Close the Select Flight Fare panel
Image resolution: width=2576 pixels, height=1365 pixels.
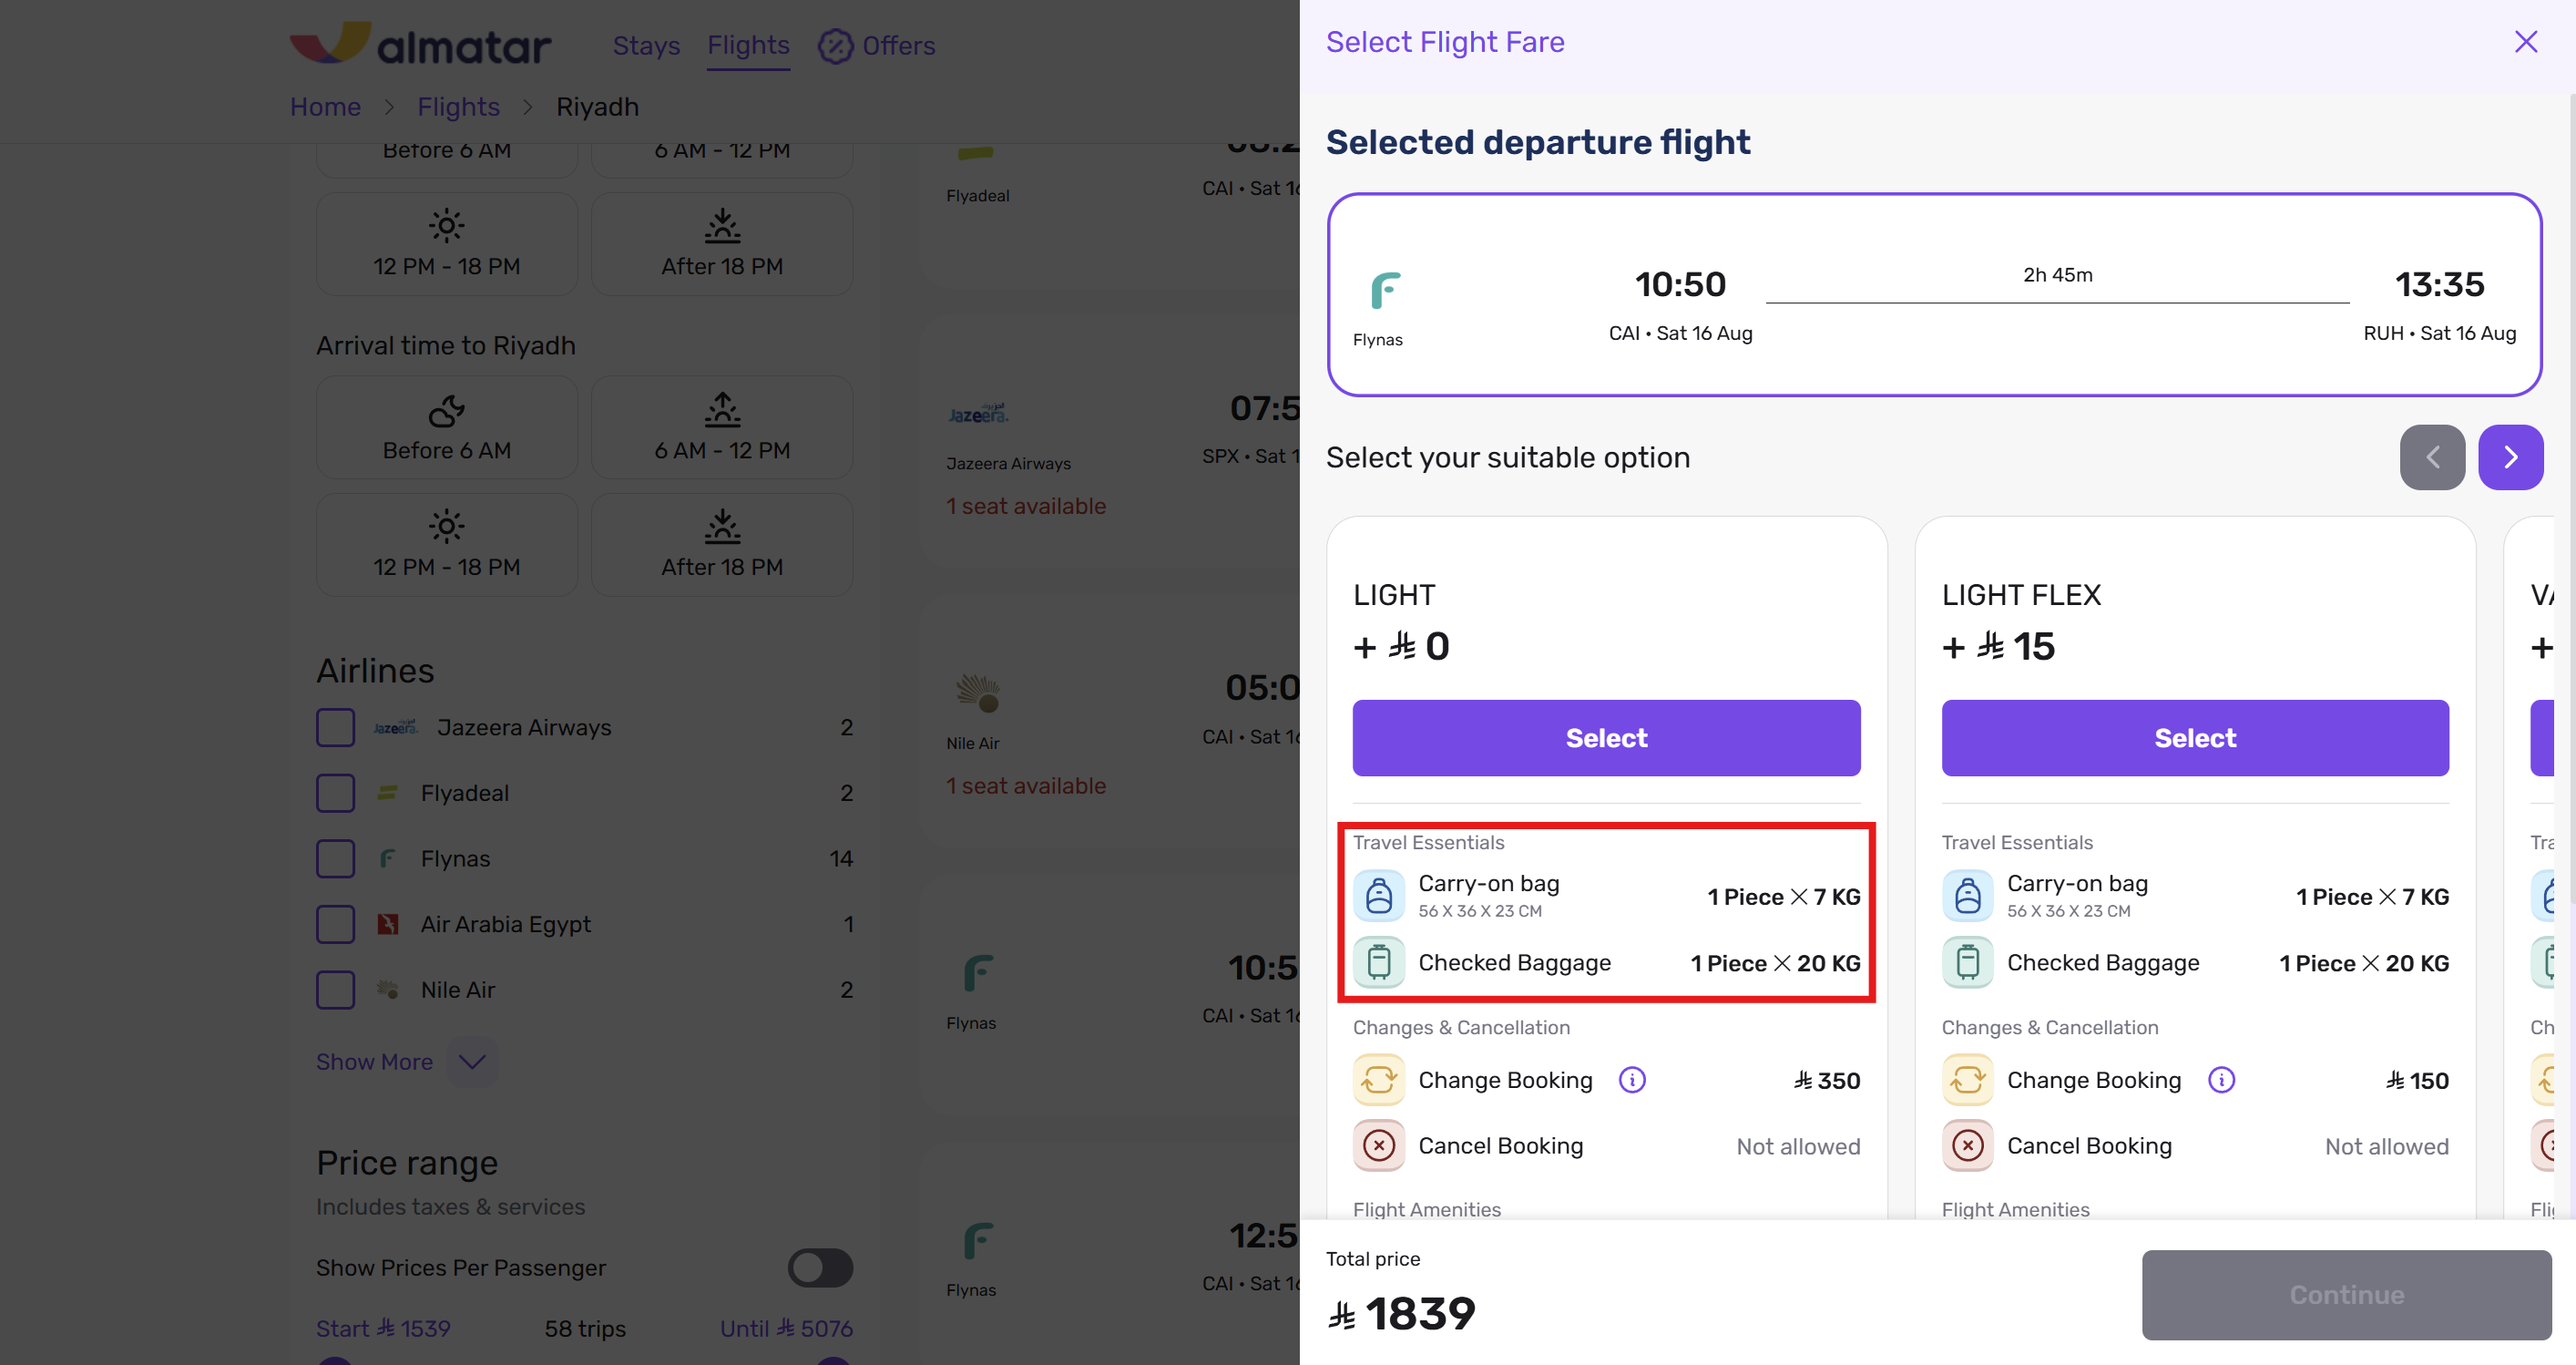[2525, 41]
